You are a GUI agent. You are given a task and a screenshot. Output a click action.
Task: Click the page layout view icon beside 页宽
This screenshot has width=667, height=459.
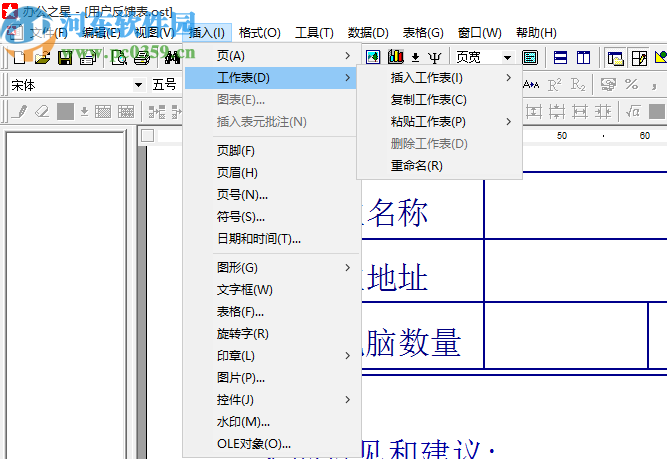point(530,57)
